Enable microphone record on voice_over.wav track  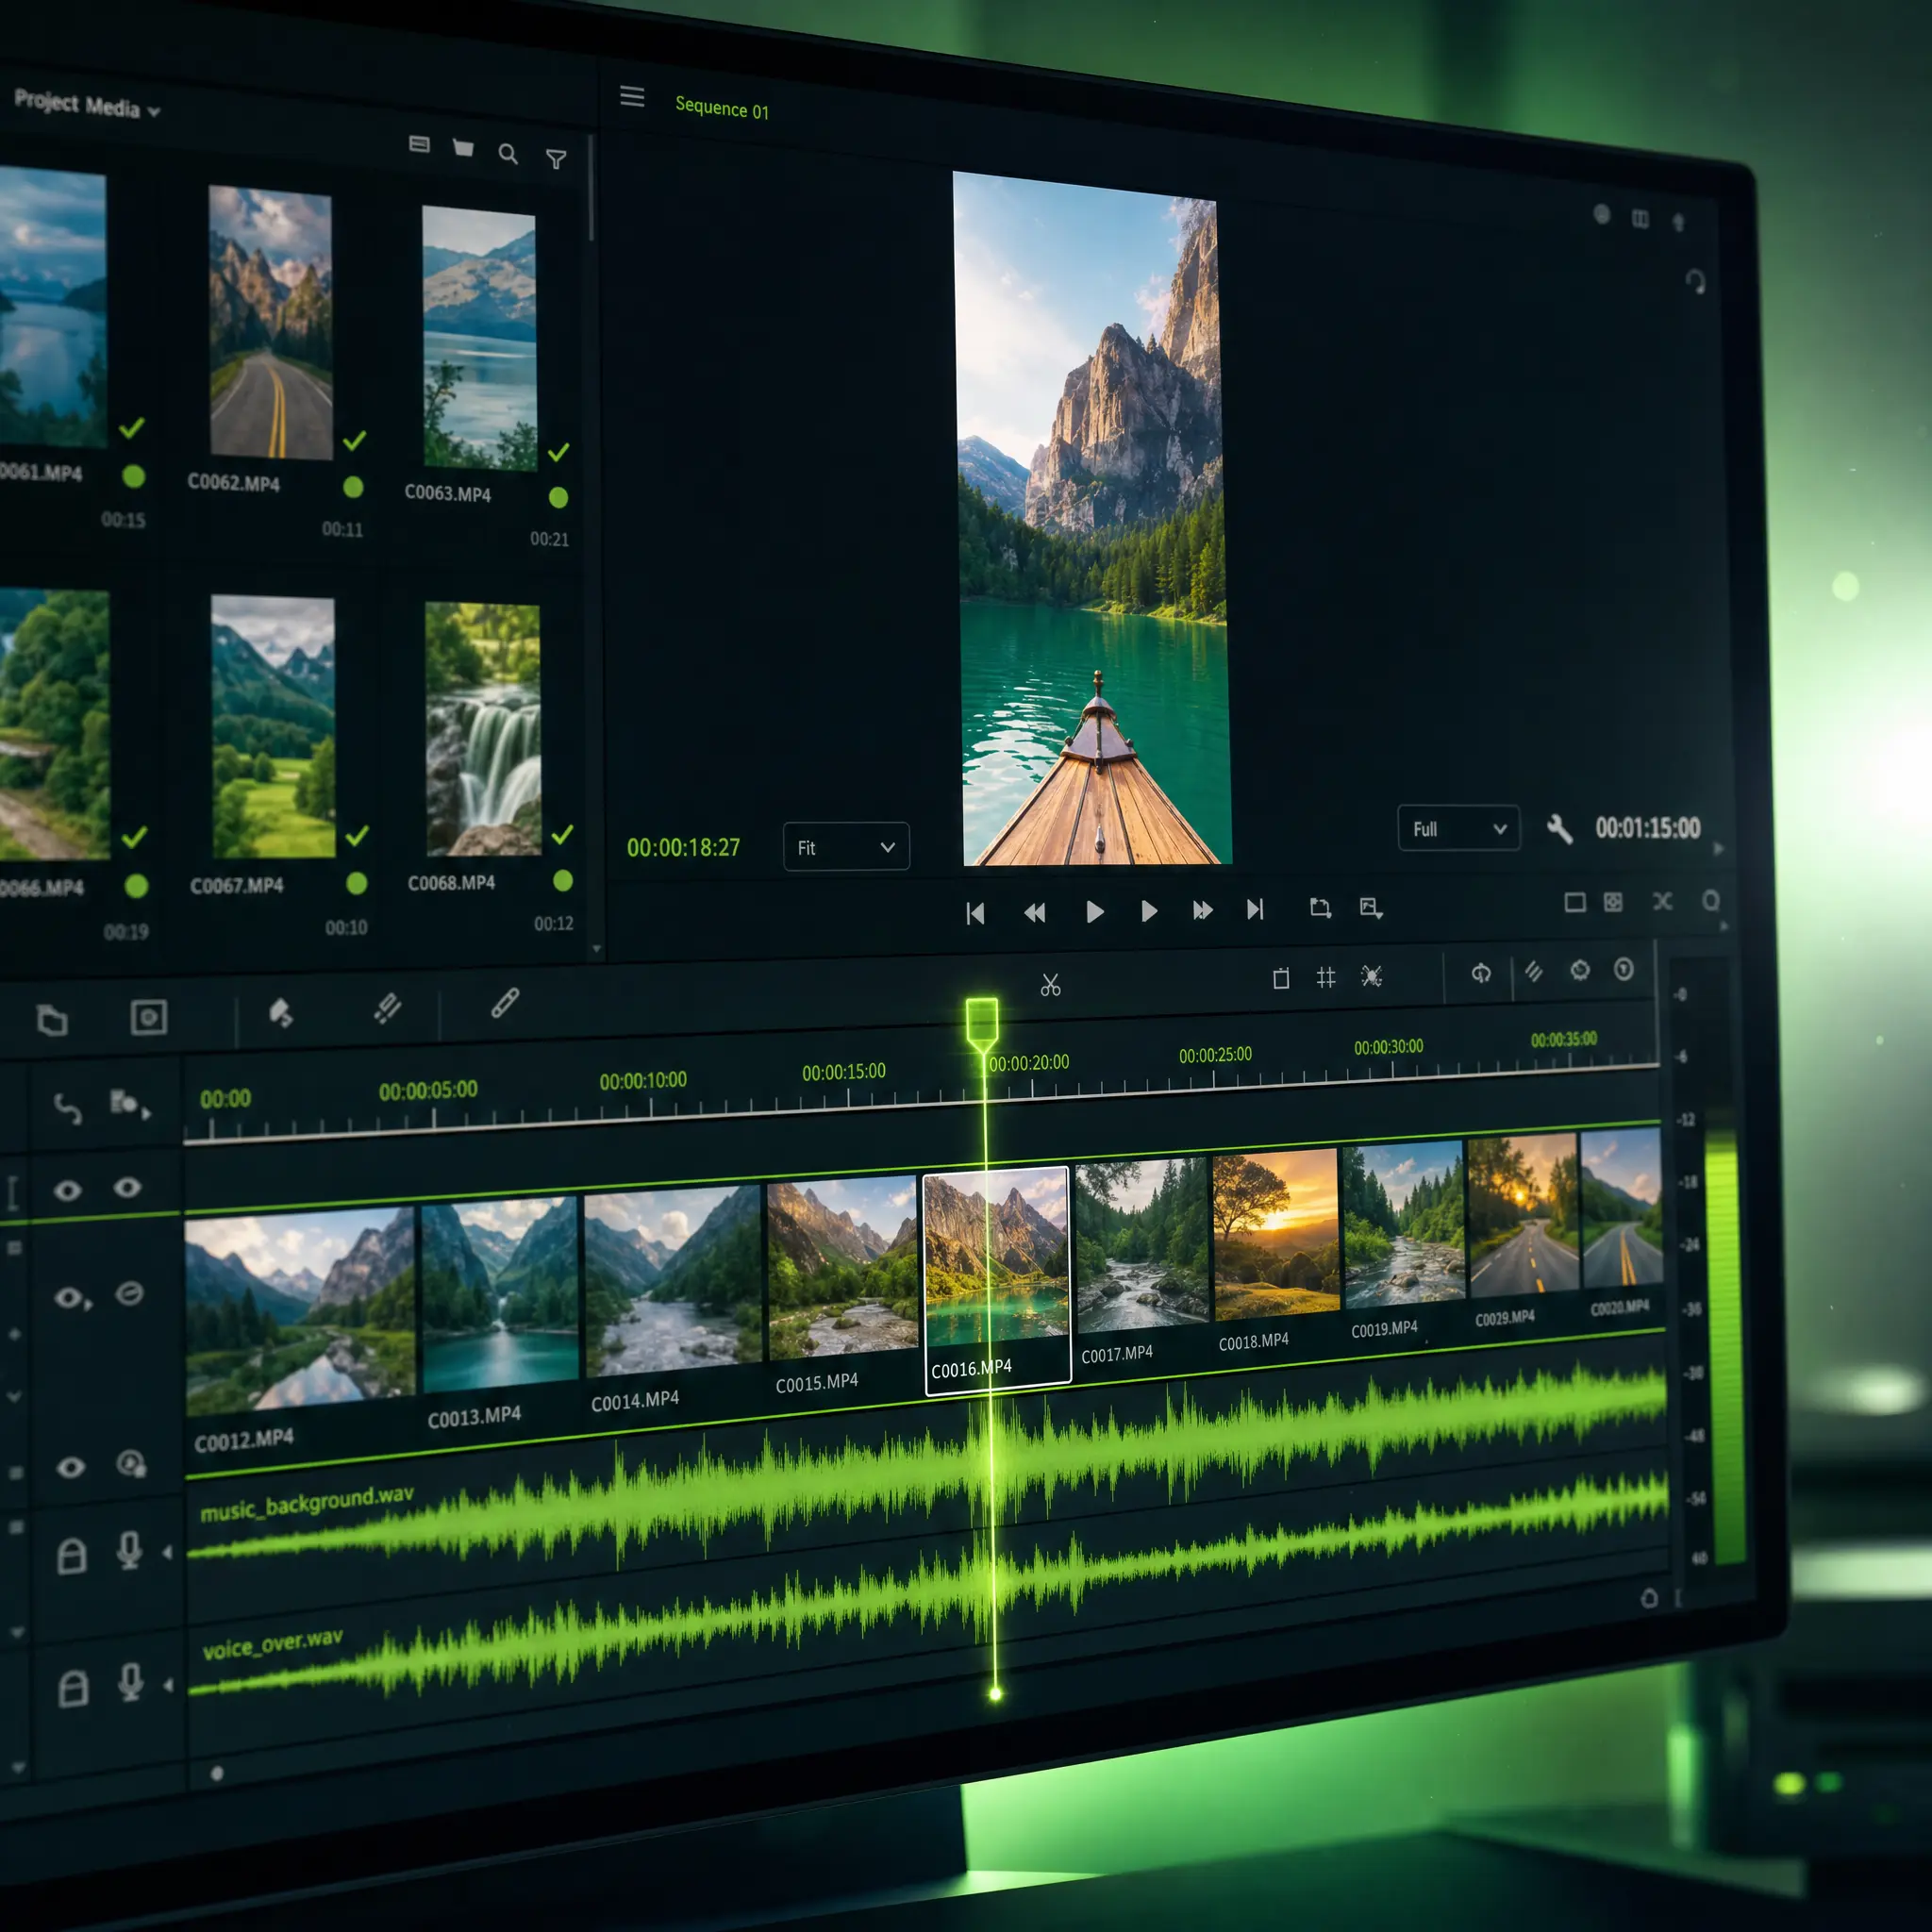tap(130, 1683)
